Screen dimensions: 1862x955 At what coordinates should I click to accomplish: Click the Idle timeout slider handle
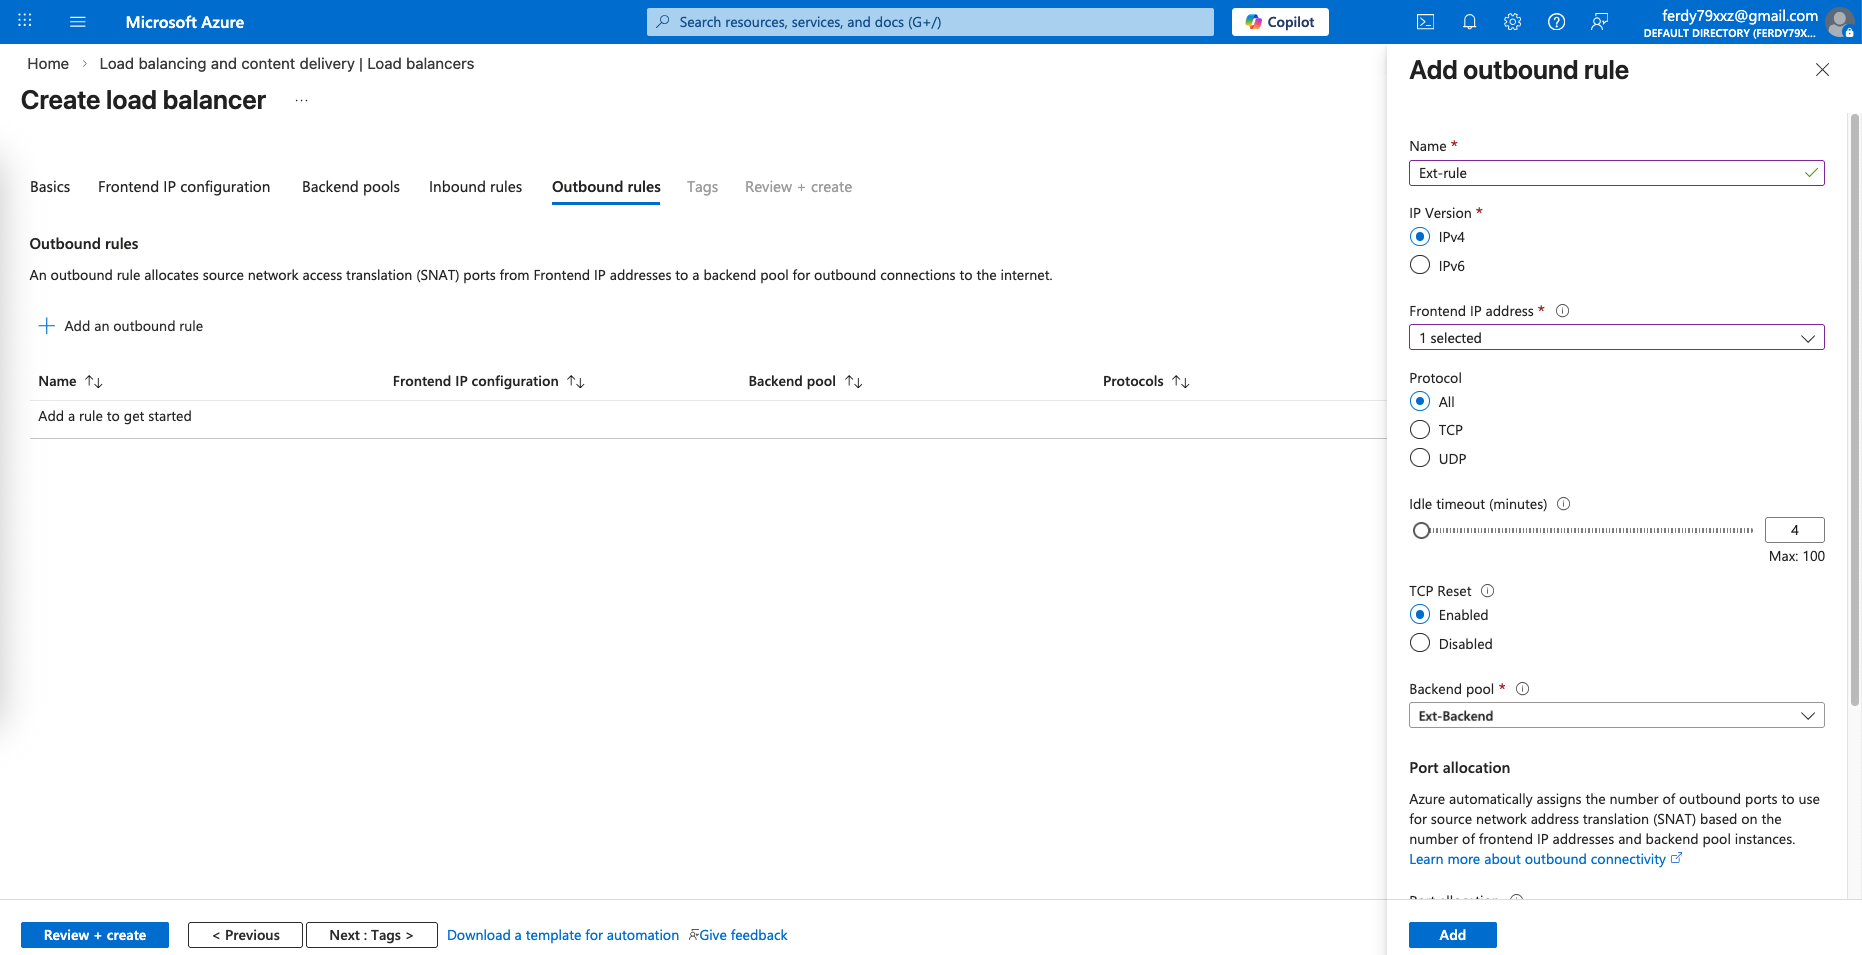1421,531
